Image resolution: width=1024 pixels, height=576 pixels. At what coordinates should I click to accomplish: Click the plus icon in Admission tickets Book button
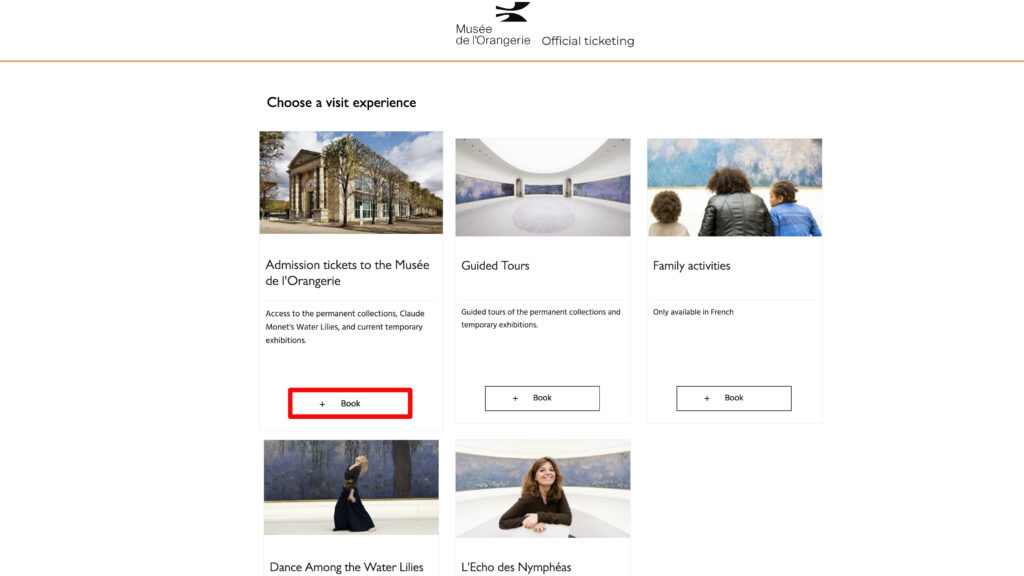click(x=322, y=404)
